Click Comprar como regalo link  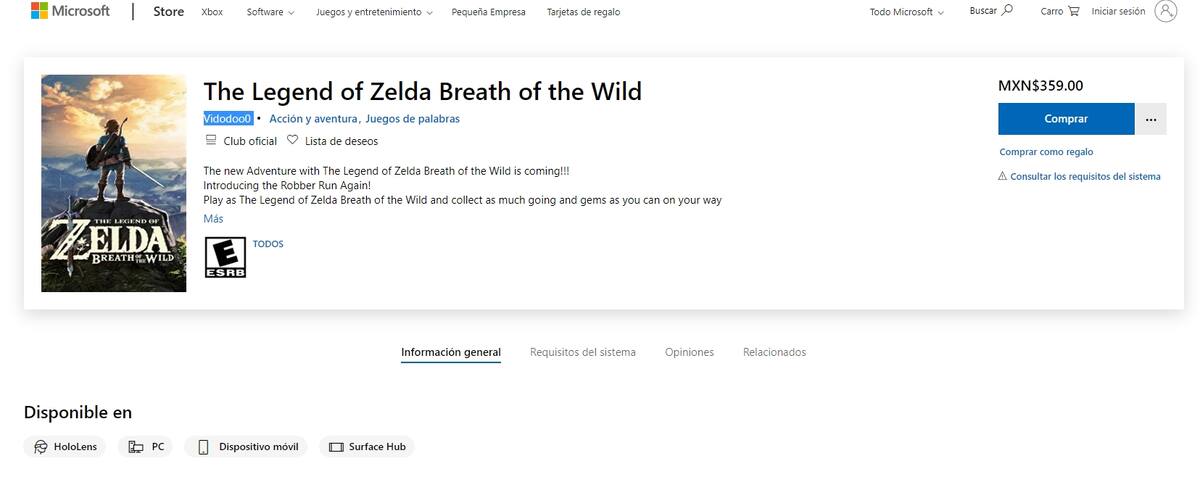pyautogui.click(x=1046, y=152)
